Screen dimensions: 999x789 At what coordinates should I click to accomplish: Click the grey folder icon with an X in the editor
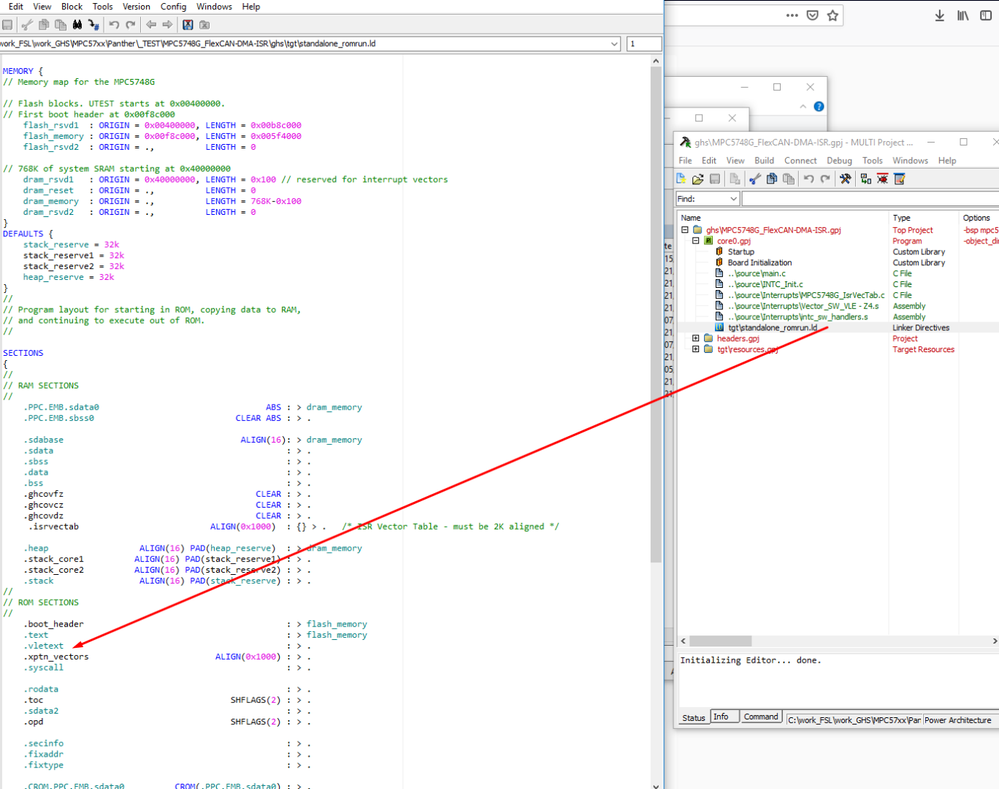click(x=205, y=25)
